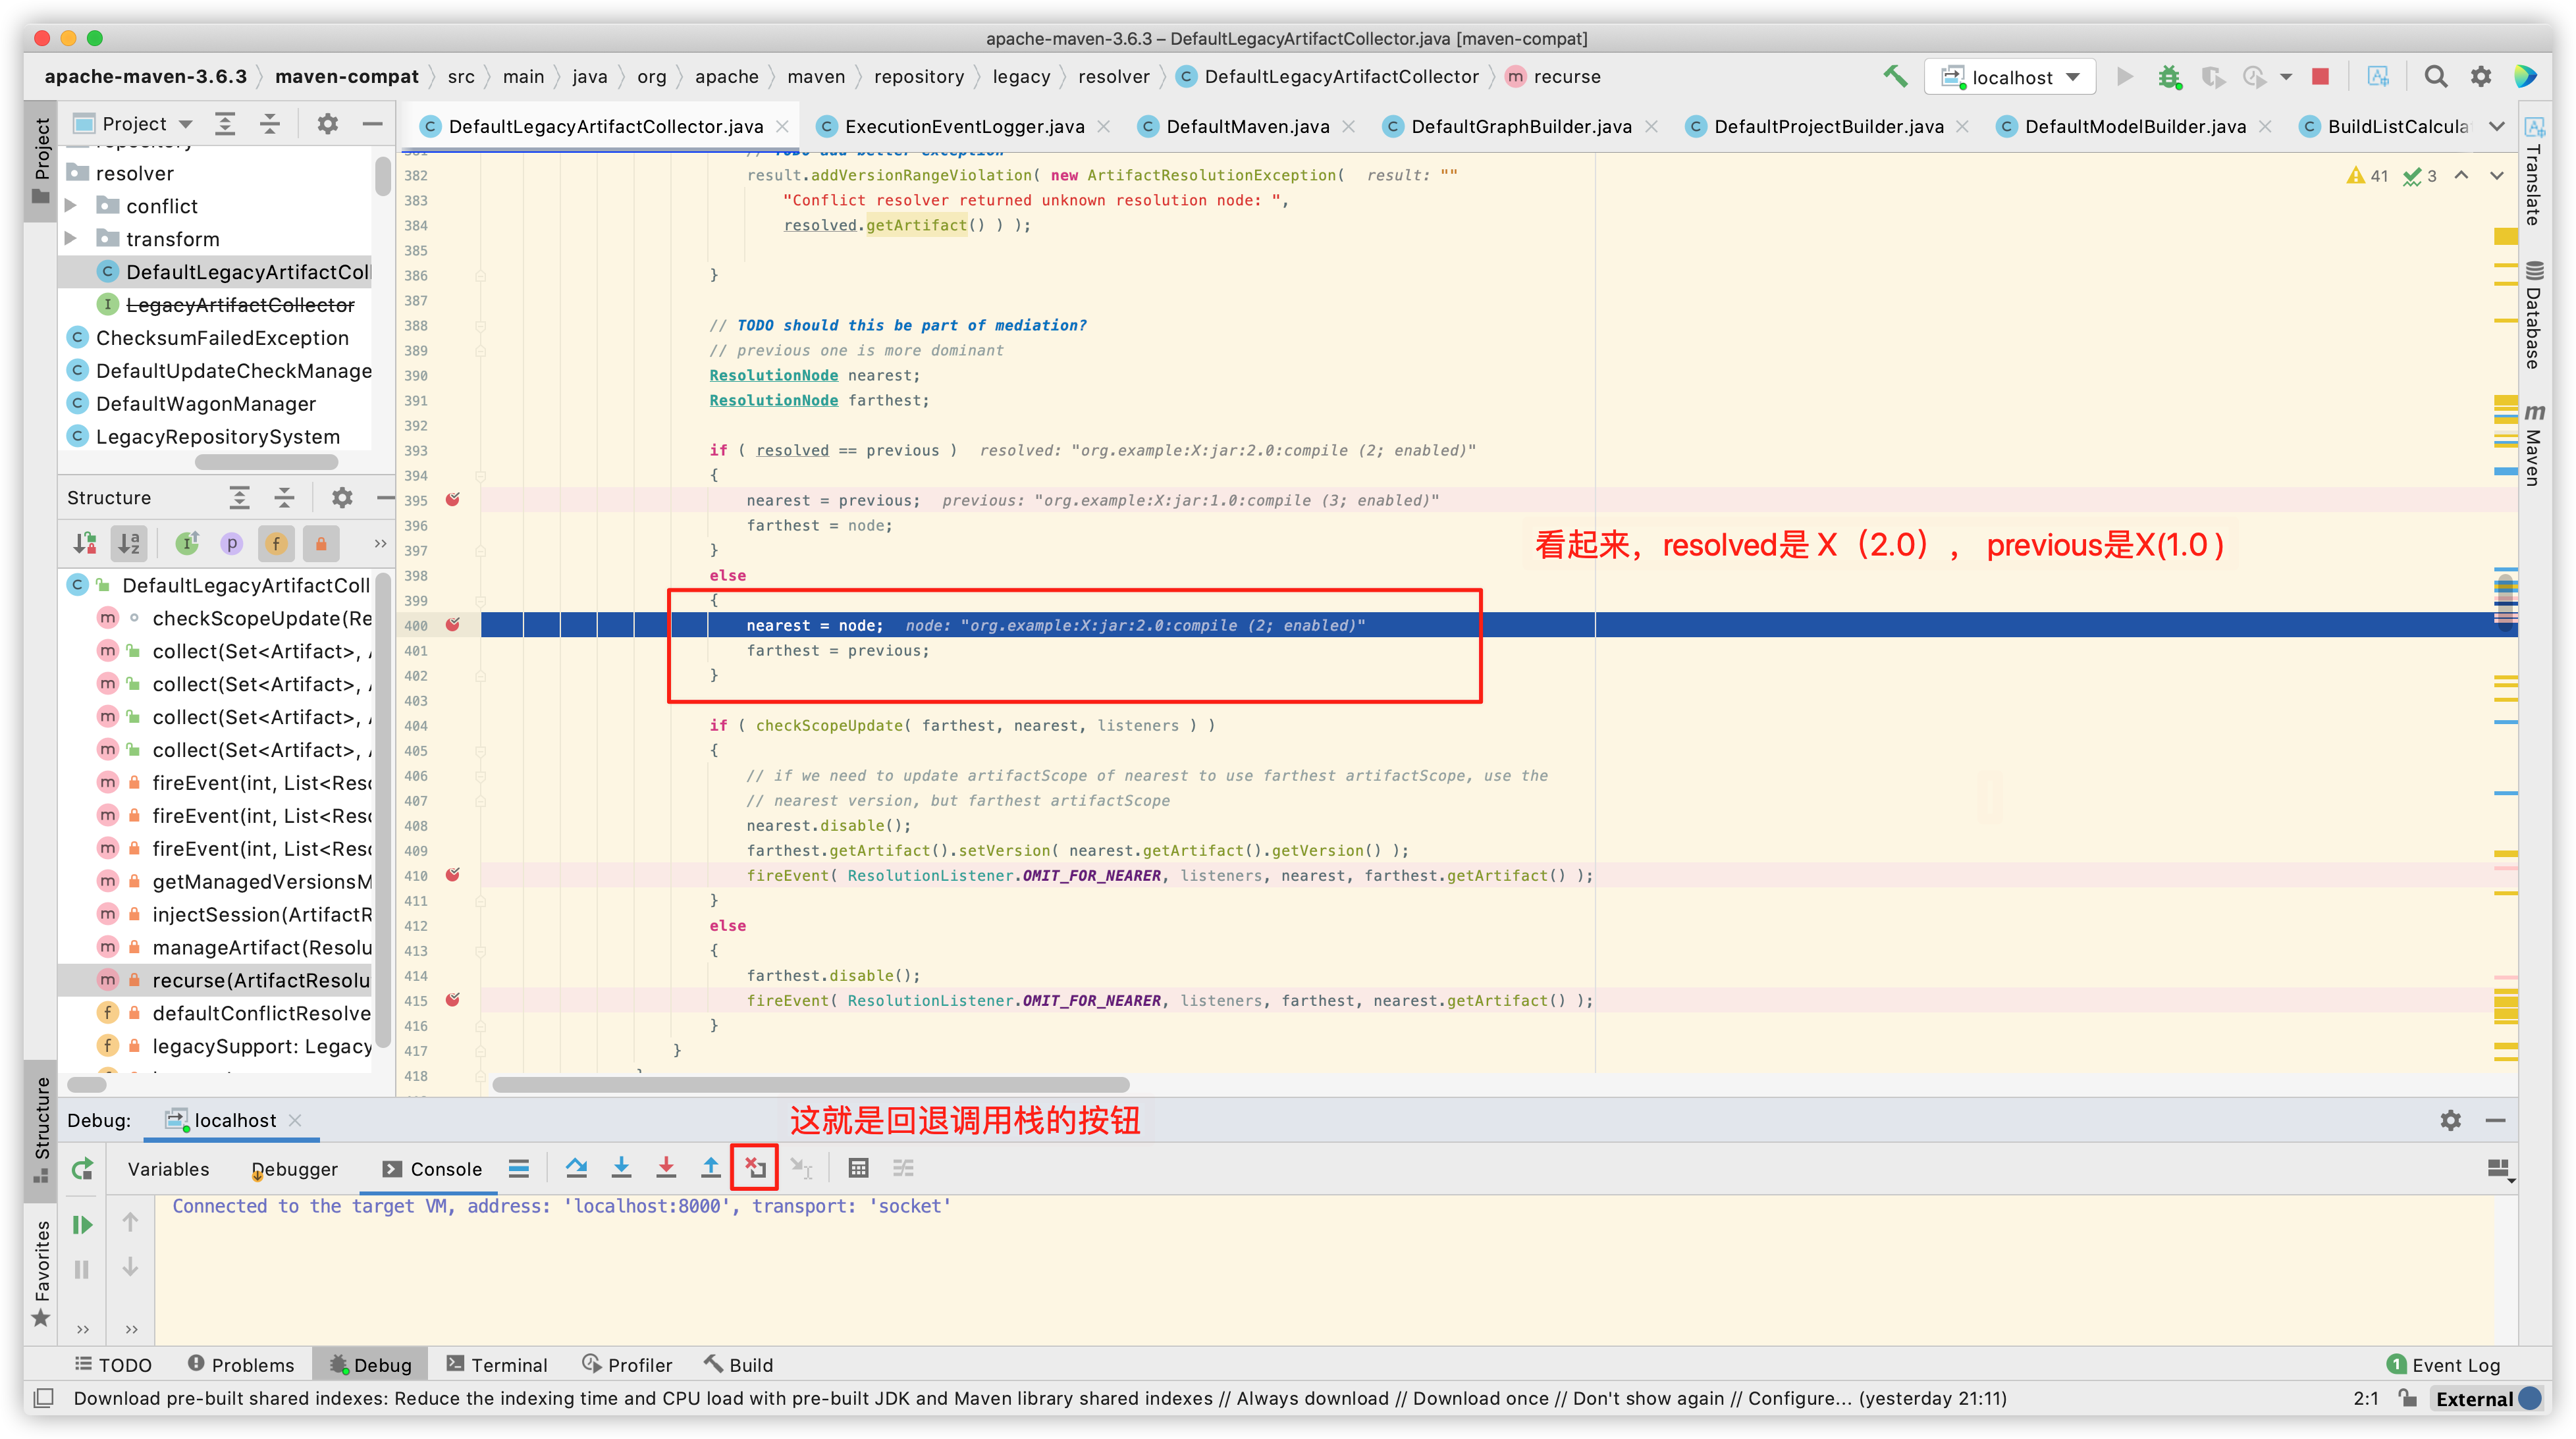Close the DefaultLegacyArtifactCollector.java tab

pos(783,126)
